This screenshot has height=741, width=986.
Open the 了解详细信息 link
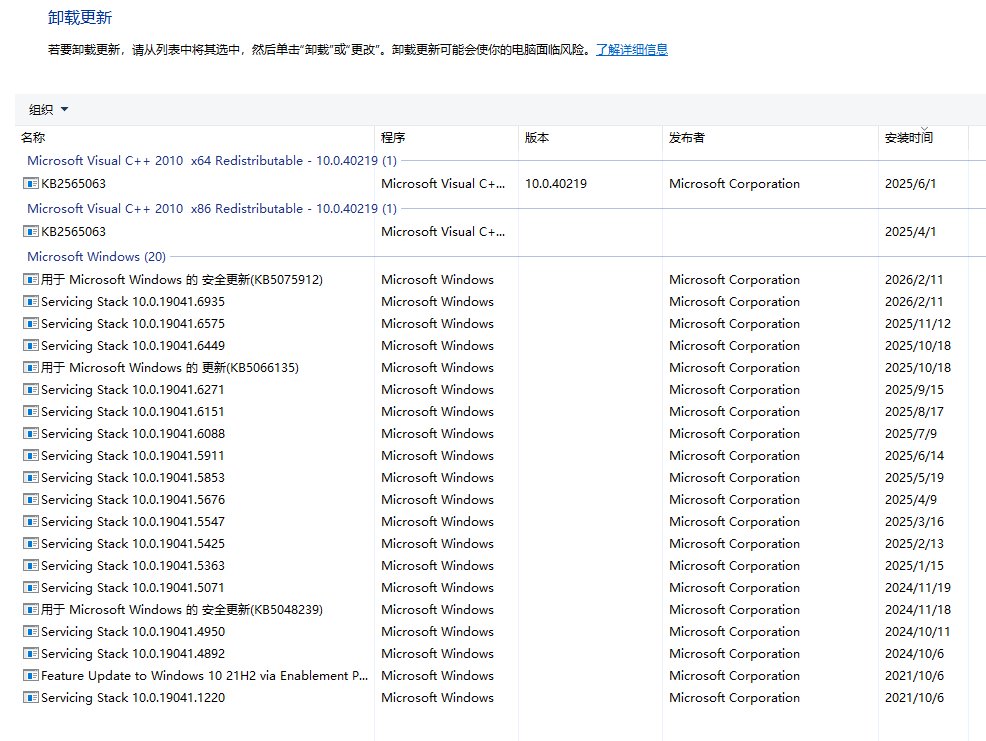pyautogui.click(x=632, y=49)
